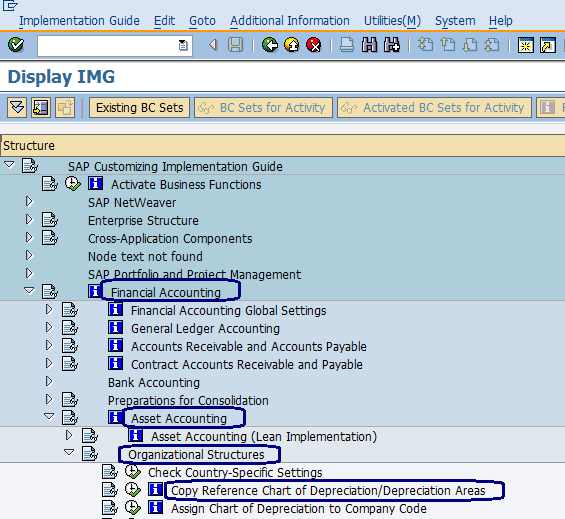Image resolution: width=565 pixels, height=519 pixels.
Task: Click the Structure column header
Action: (282, 146)
